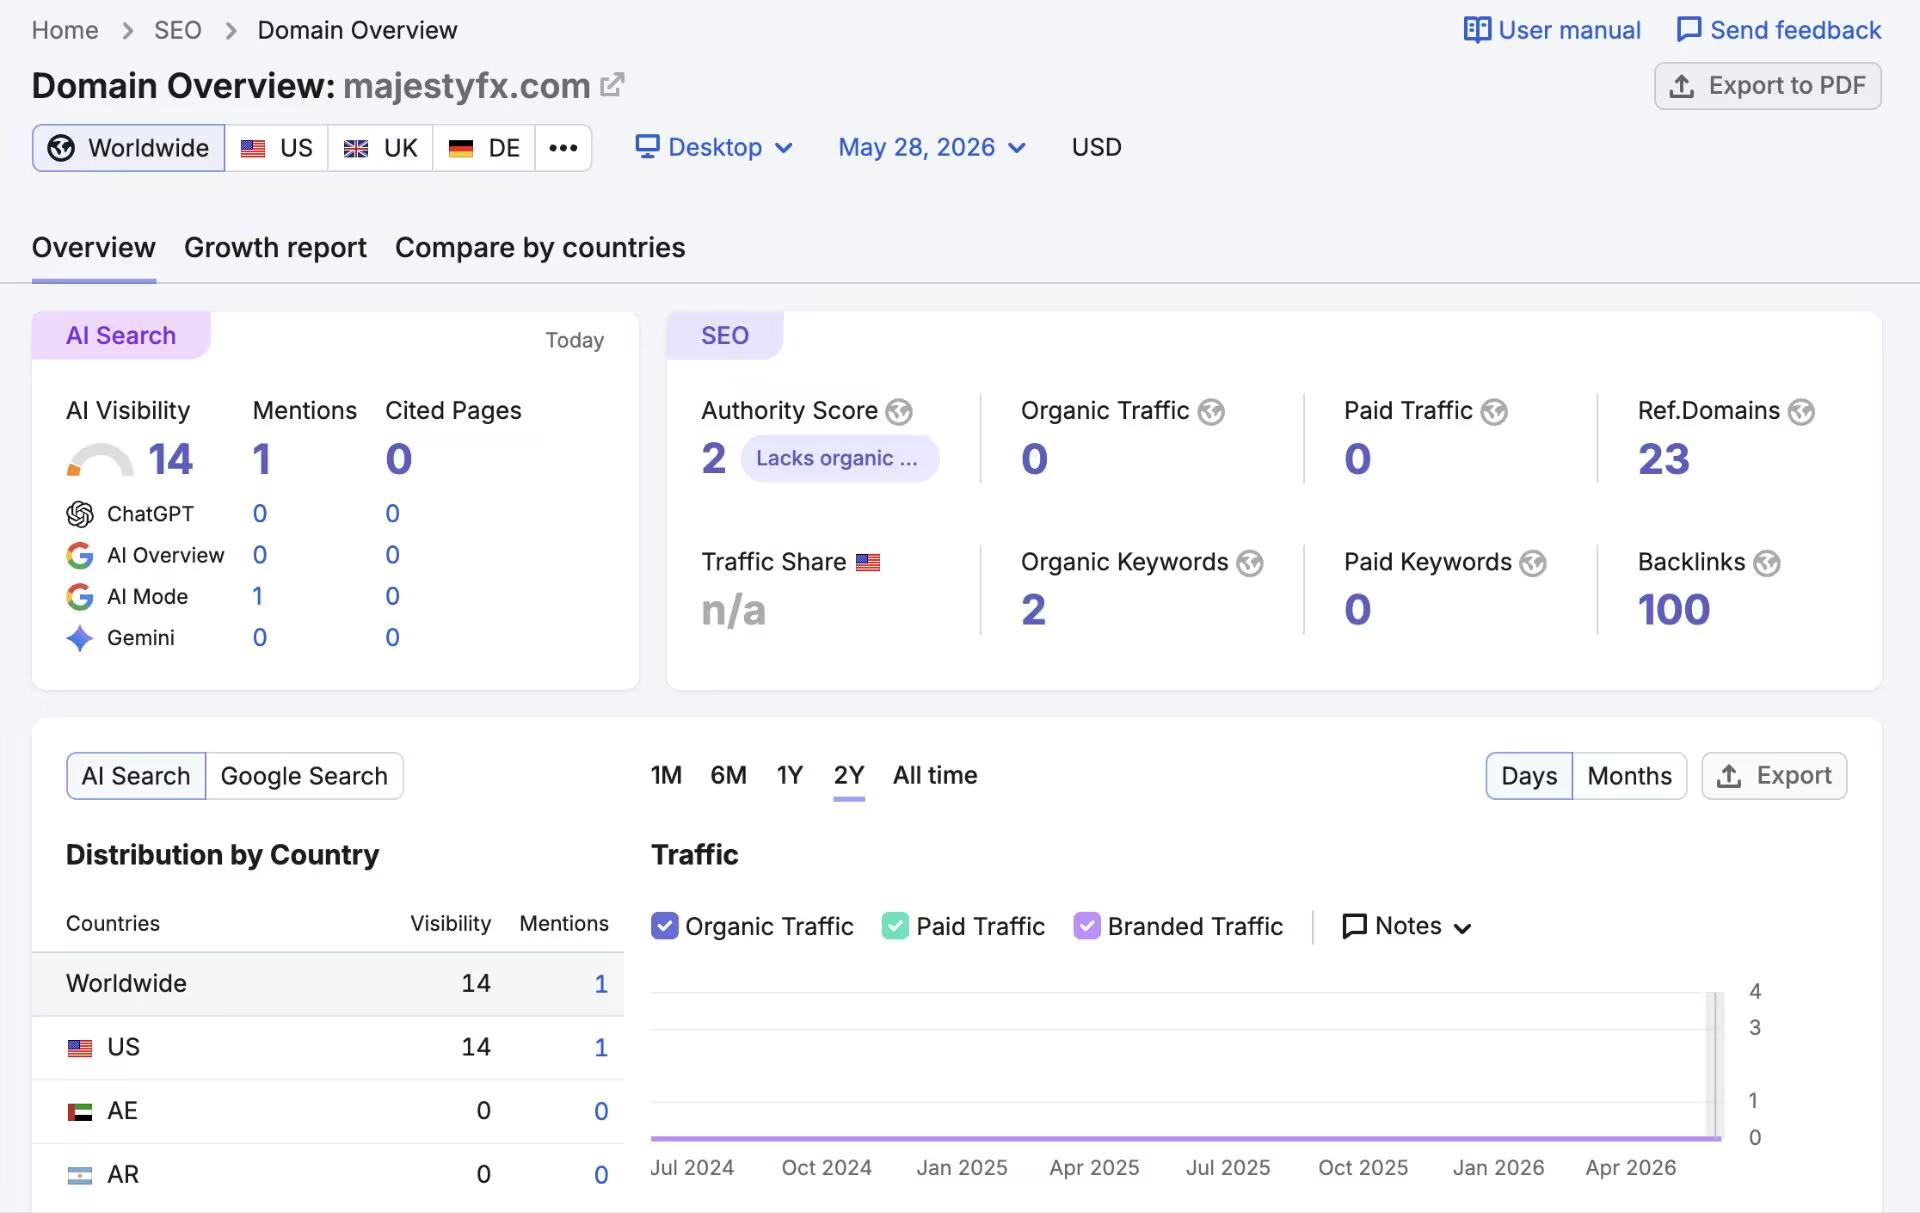
Task: Click the globe icon beside Organic Keywords
Action: [1250, 563]
